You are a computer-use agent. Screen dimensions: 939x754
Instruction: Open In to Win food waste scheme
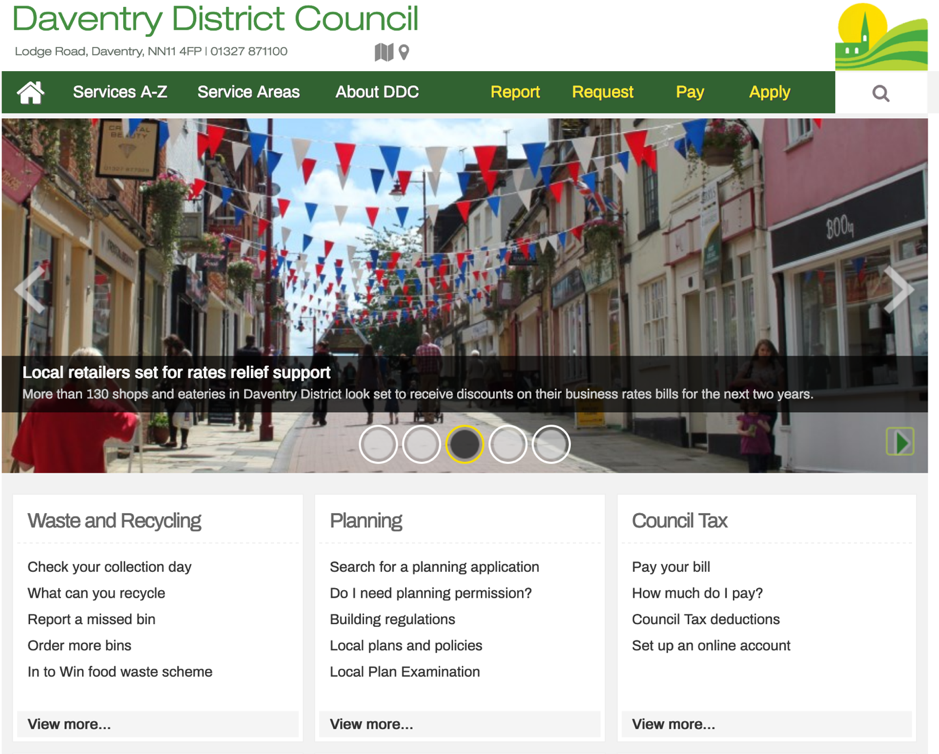point(120,672)
